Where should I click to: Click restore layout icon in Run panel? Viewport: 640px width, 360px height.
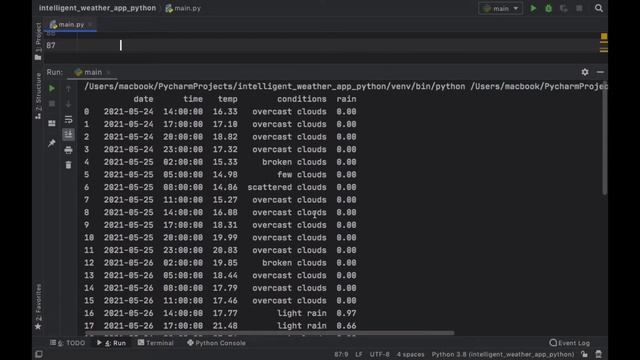52,123
